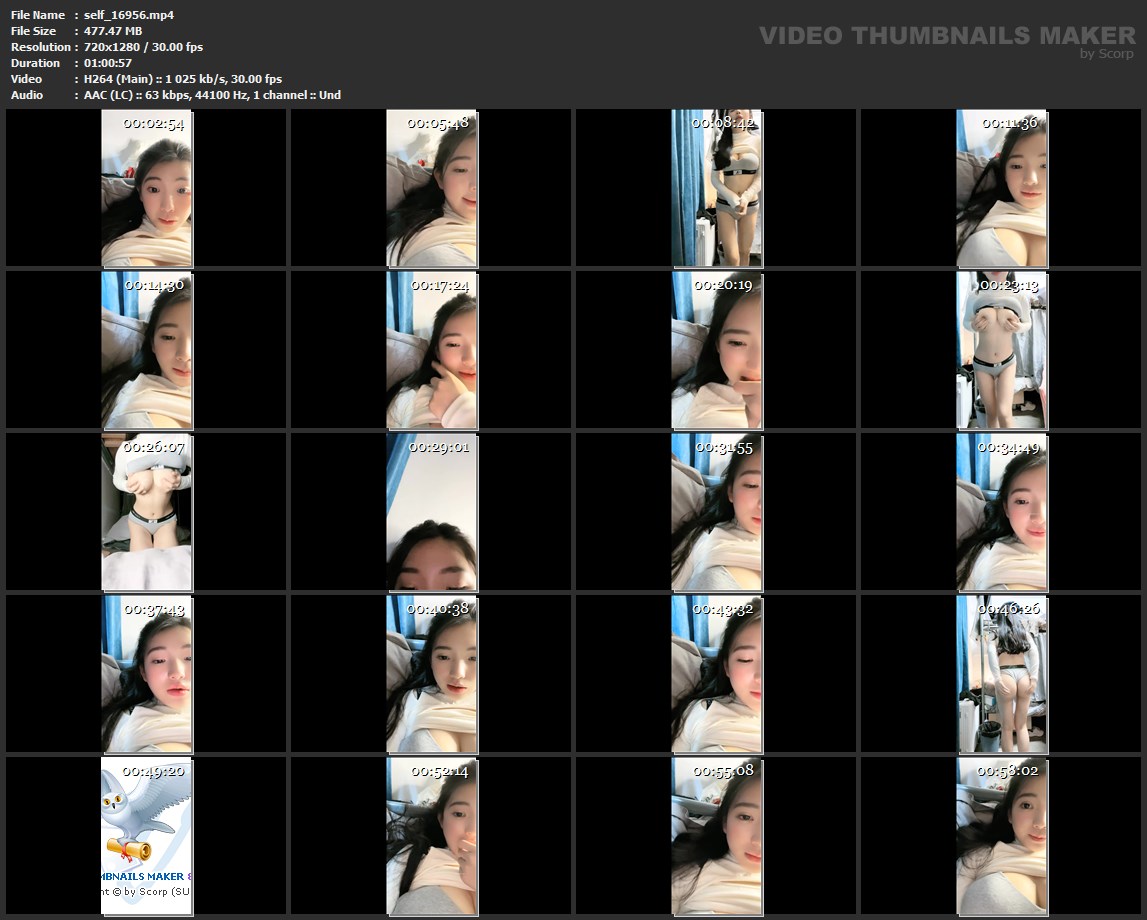Select the frame at timestamp 00:14:30

click(x=146, y=350)
